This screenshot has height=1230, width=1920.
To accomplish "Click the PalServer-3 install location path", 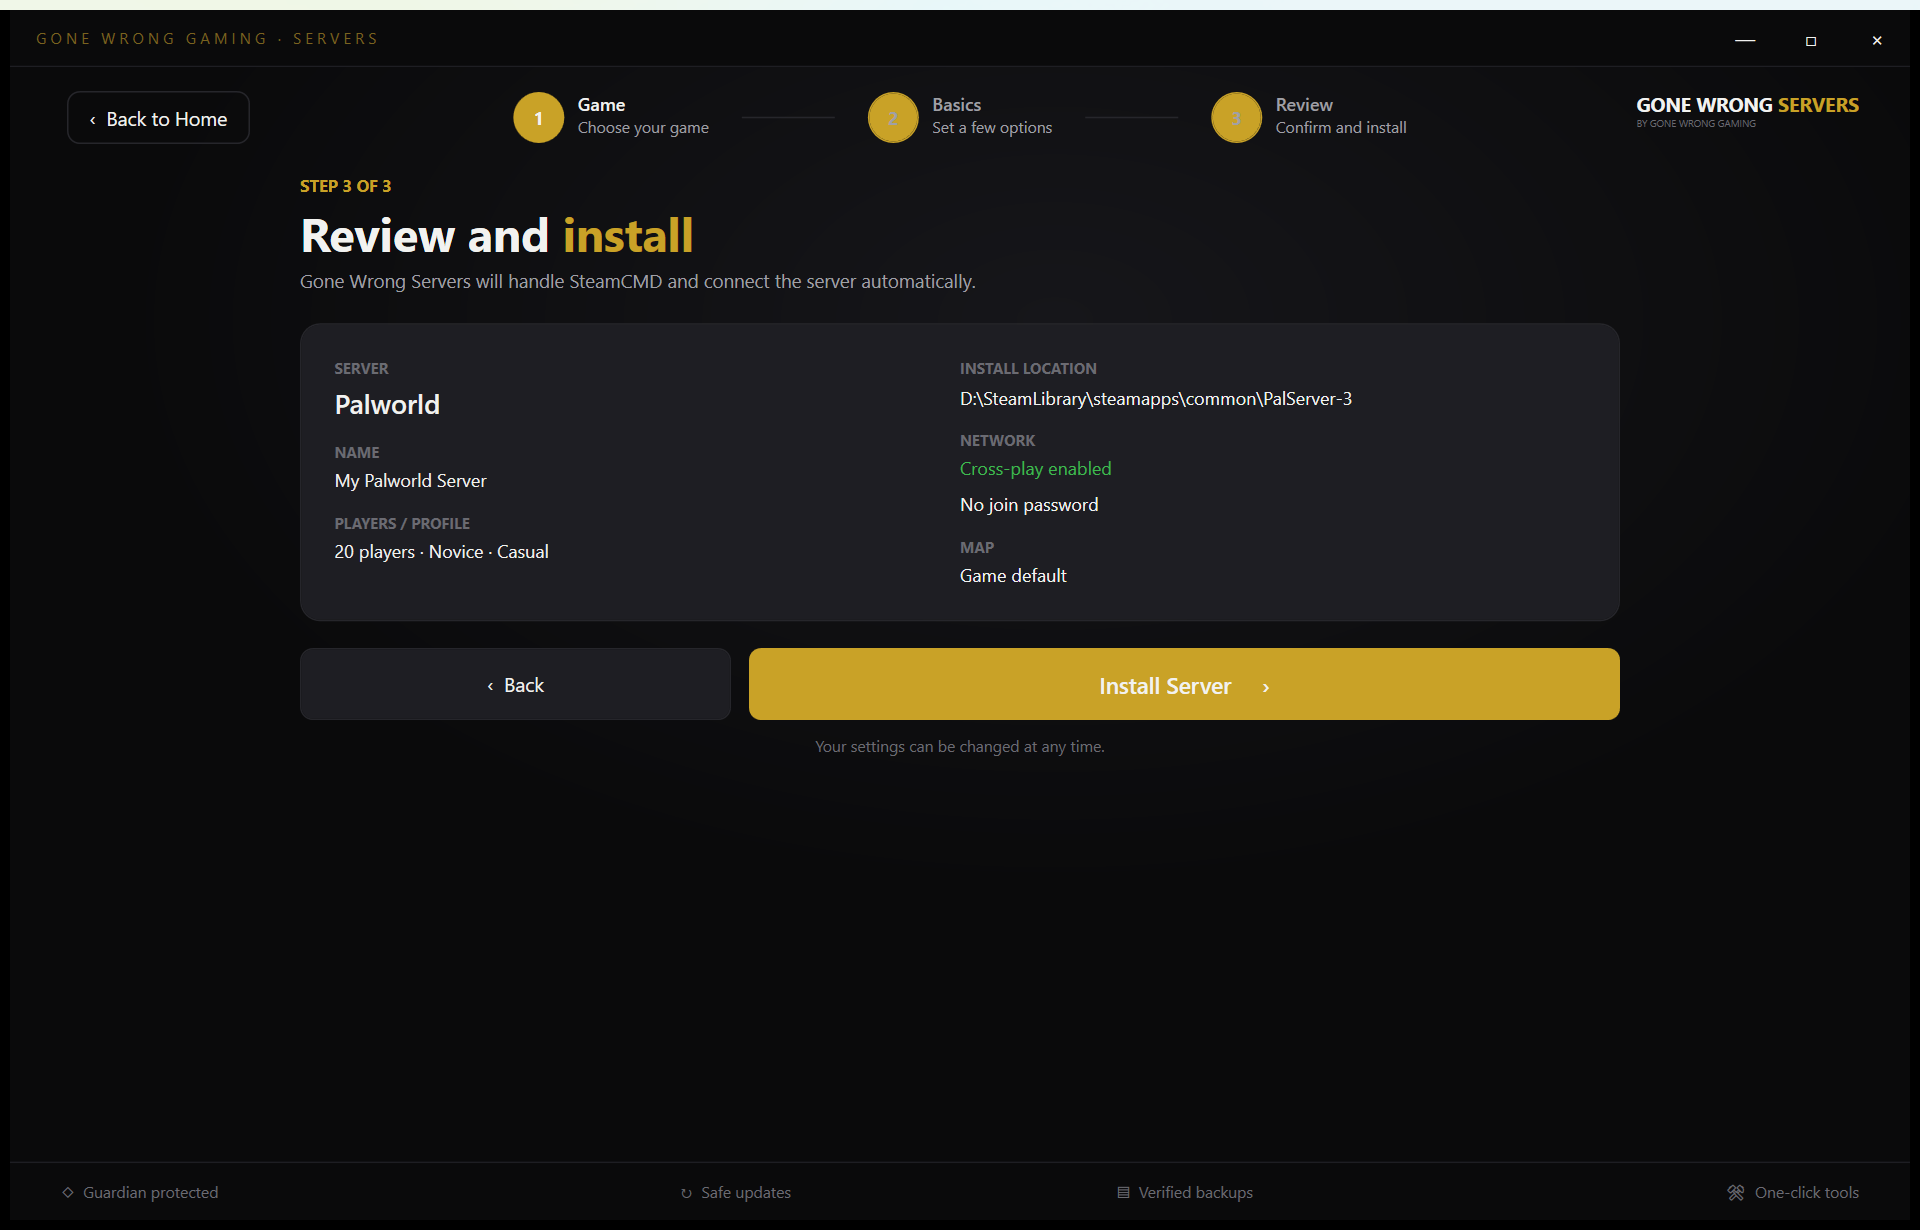I will click(x=1156, y=398).
